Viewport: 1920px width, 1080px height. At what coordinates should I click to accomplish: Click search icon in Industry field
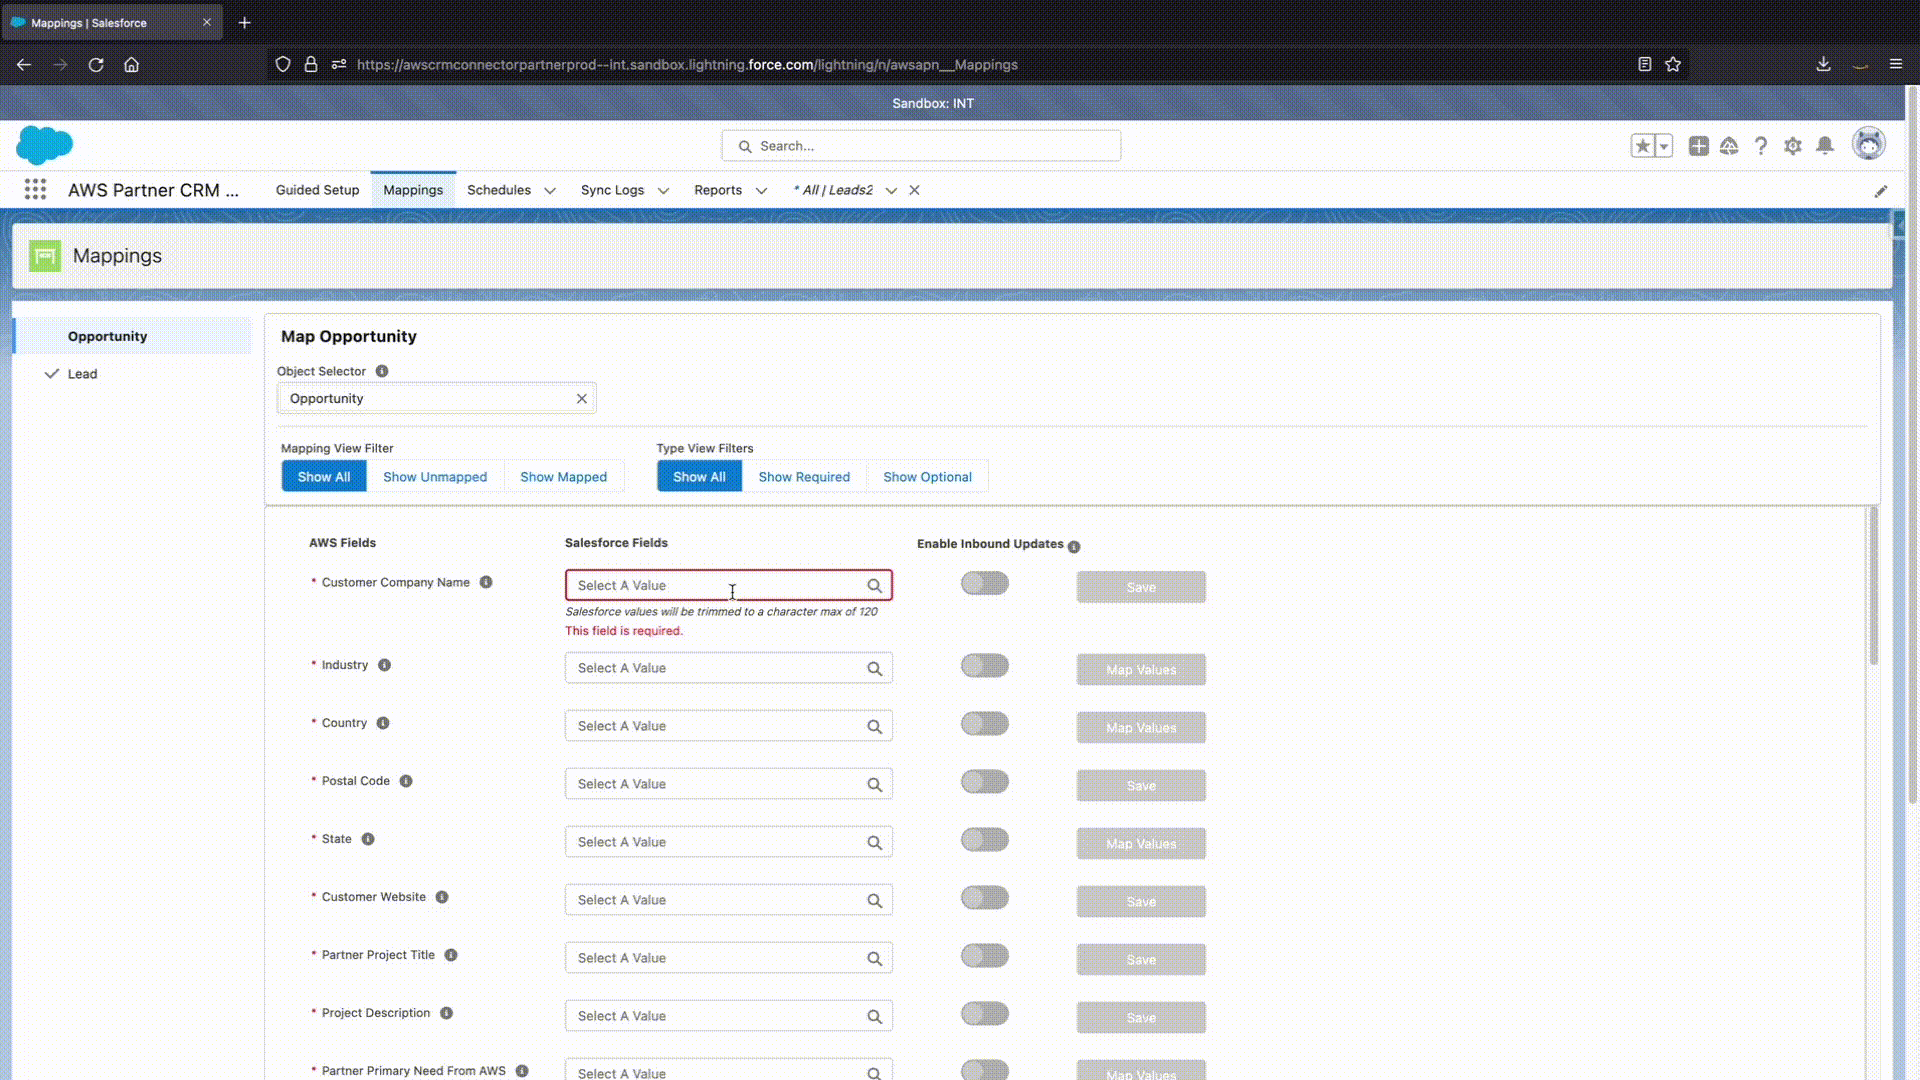[x=874, y=669]
